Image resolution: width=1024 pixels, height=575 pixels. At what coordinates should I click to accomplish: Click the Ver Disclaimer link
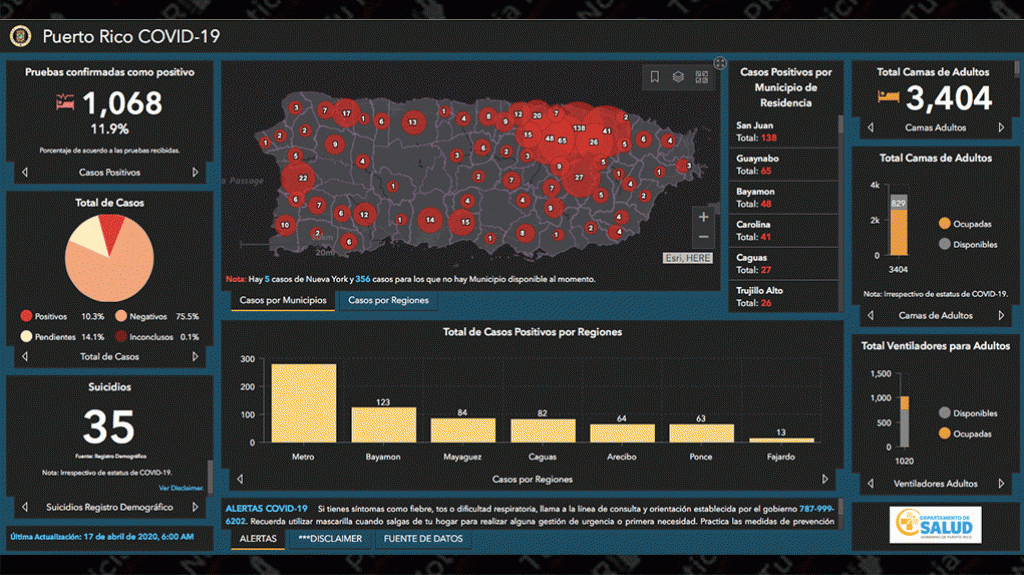coord(180,488)
